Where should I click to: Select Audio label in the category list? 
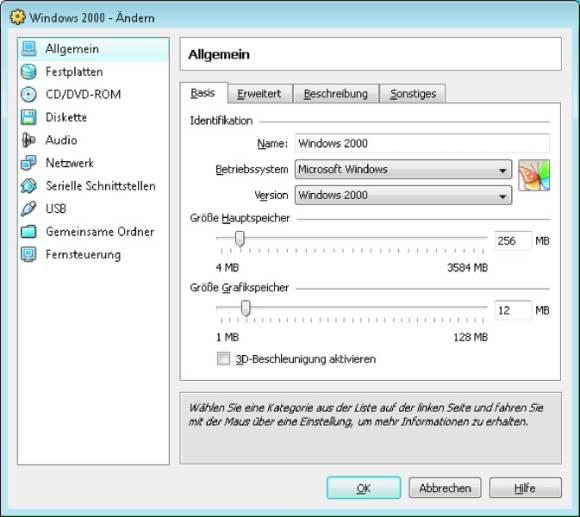click(x=61, y=140)
